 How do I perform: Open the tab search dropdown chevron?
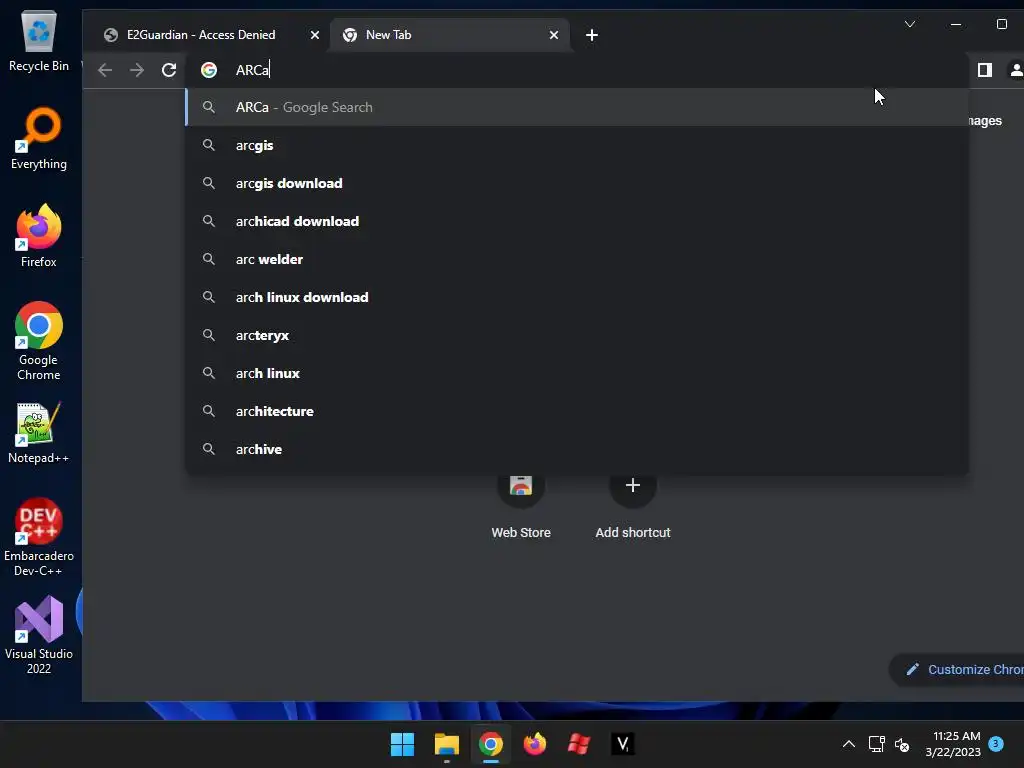pos(910,24)
